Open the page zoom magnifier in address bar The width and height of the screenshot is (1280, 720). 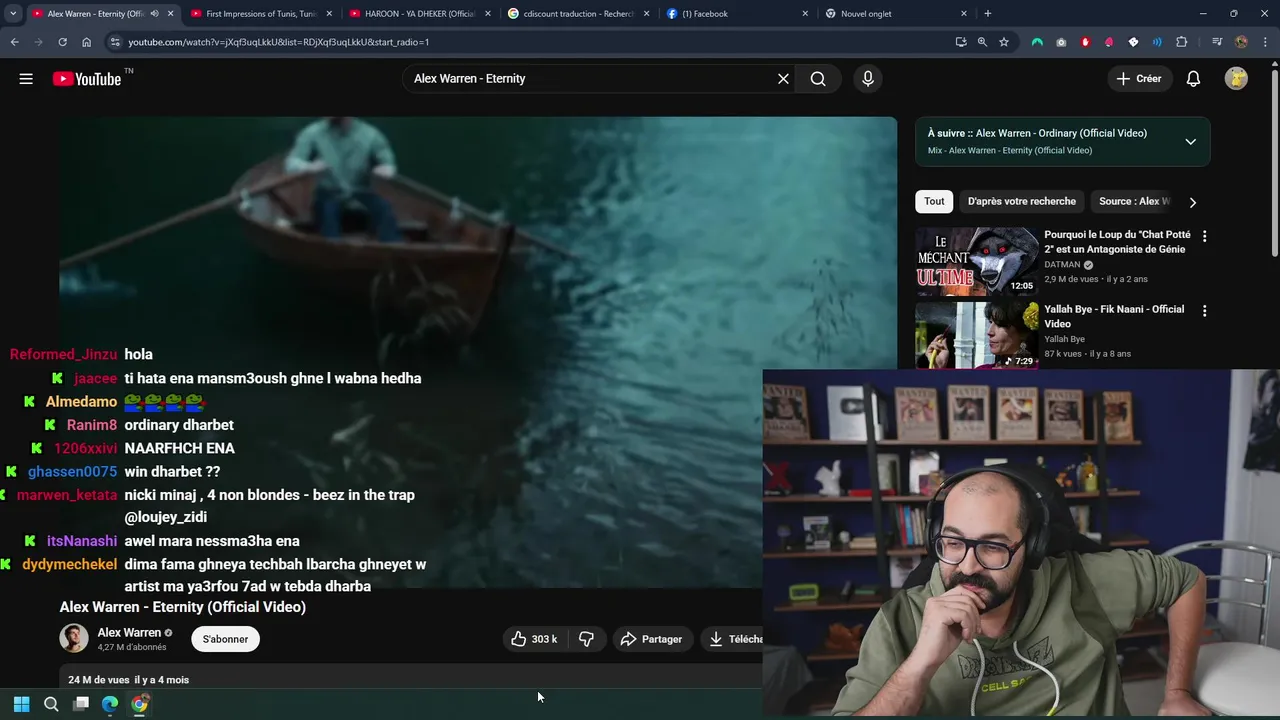[982, 42]
